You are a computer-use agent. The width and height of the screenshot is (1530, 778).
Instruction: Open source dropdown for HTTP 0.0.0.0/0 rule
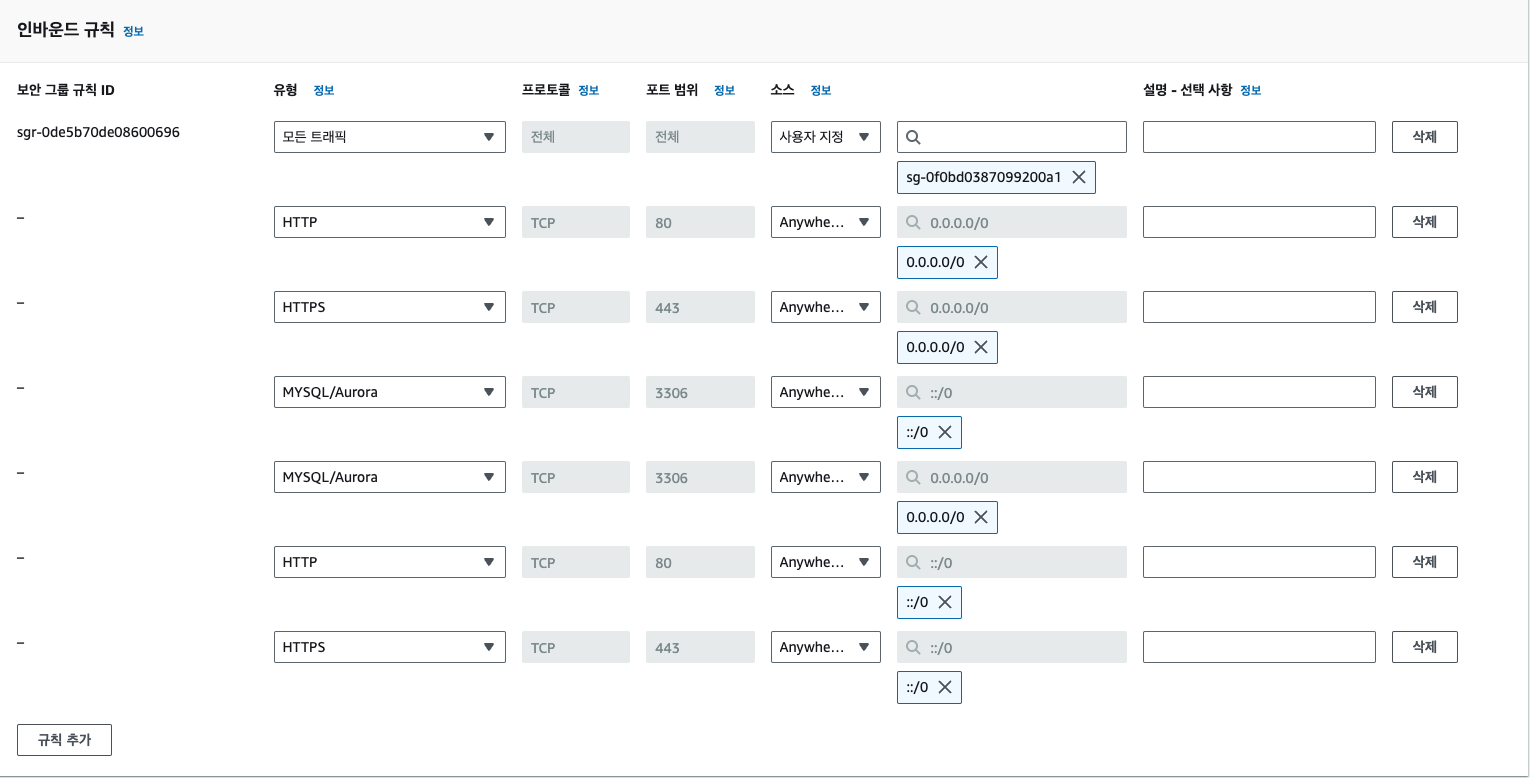[825, 222]
